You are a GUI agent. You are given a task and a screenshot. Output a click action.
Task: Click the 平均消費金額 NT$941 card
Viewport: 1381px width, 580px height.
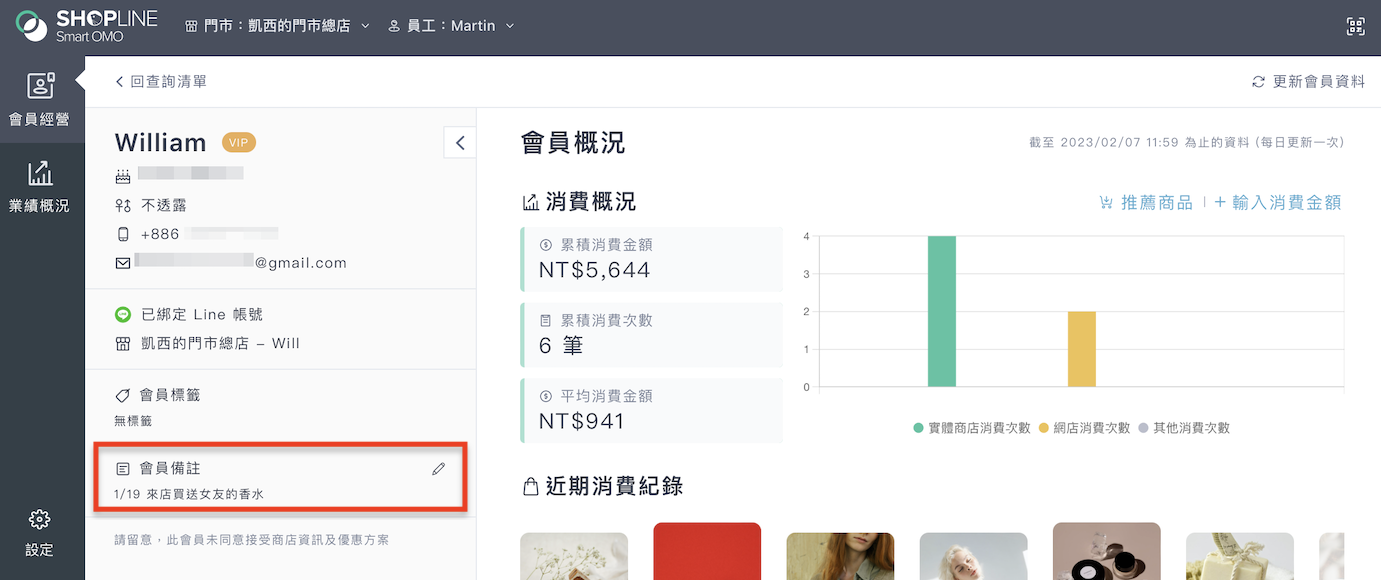tap(652, 411)
